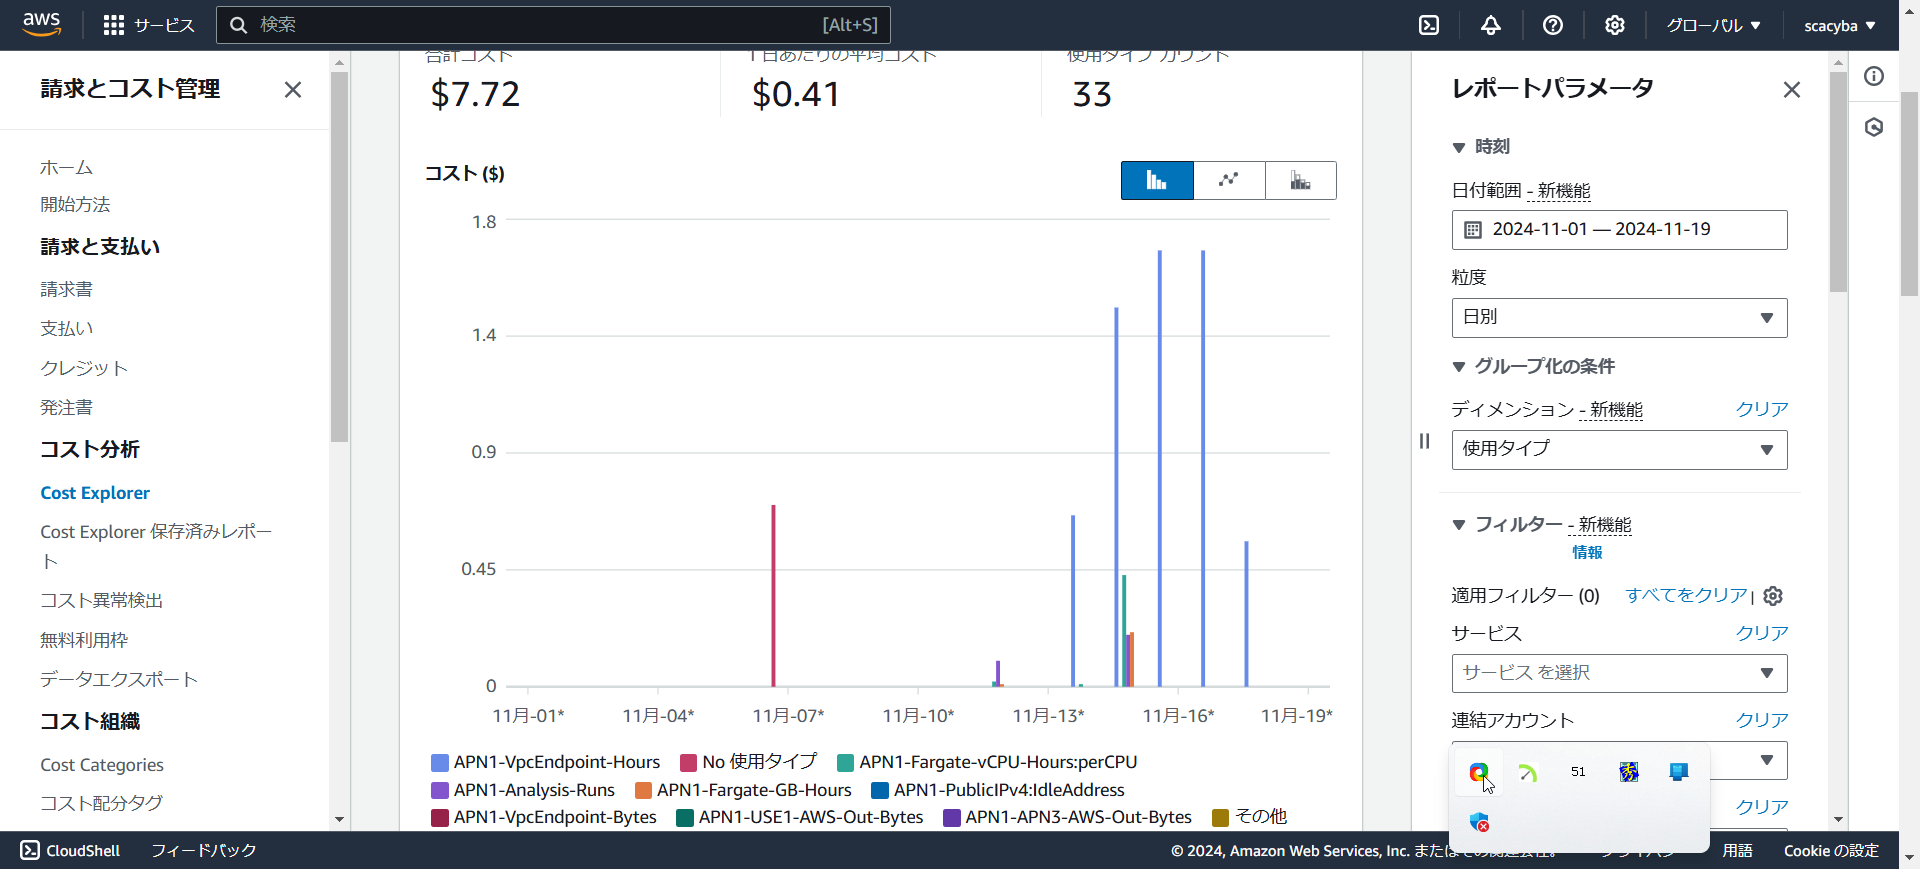Open 支払い in sidebar
This screenshot has height=869, width=1920.
click(66, 329)
